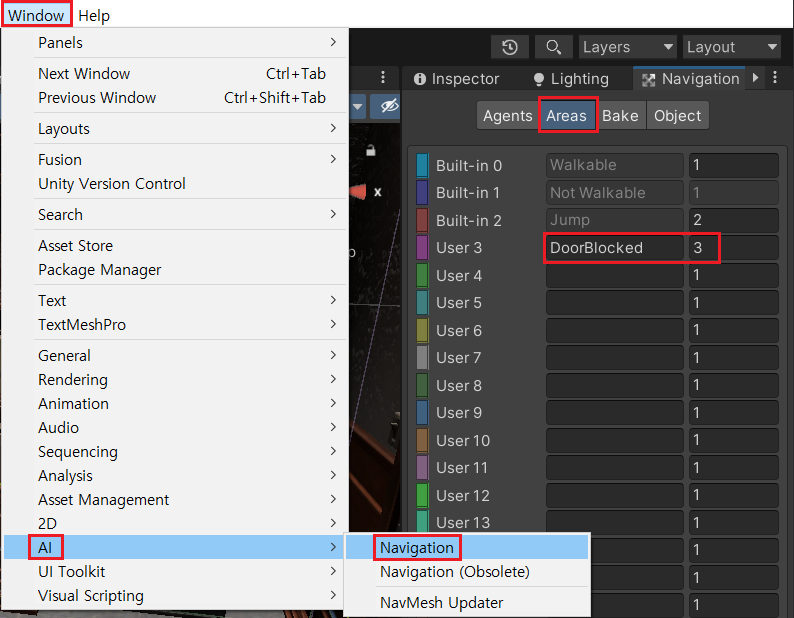Click the User 4 name field
This screenshot has height=618, width=794.
(615, 275)
